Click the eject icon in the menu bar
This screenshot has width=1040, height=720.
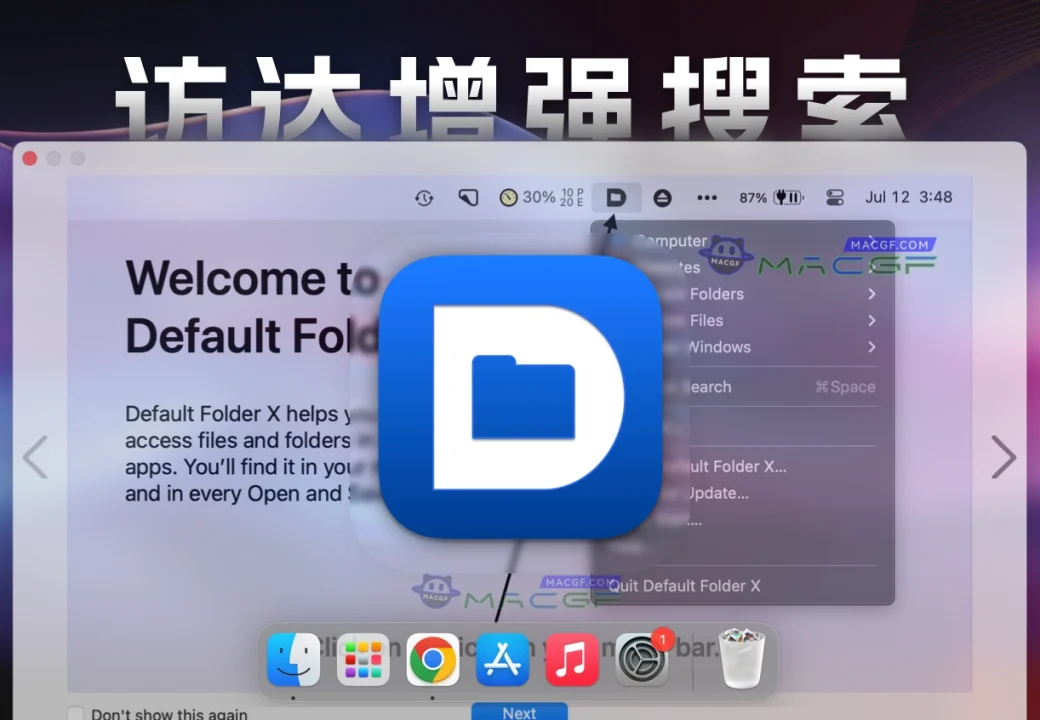[x=663, y=198]
